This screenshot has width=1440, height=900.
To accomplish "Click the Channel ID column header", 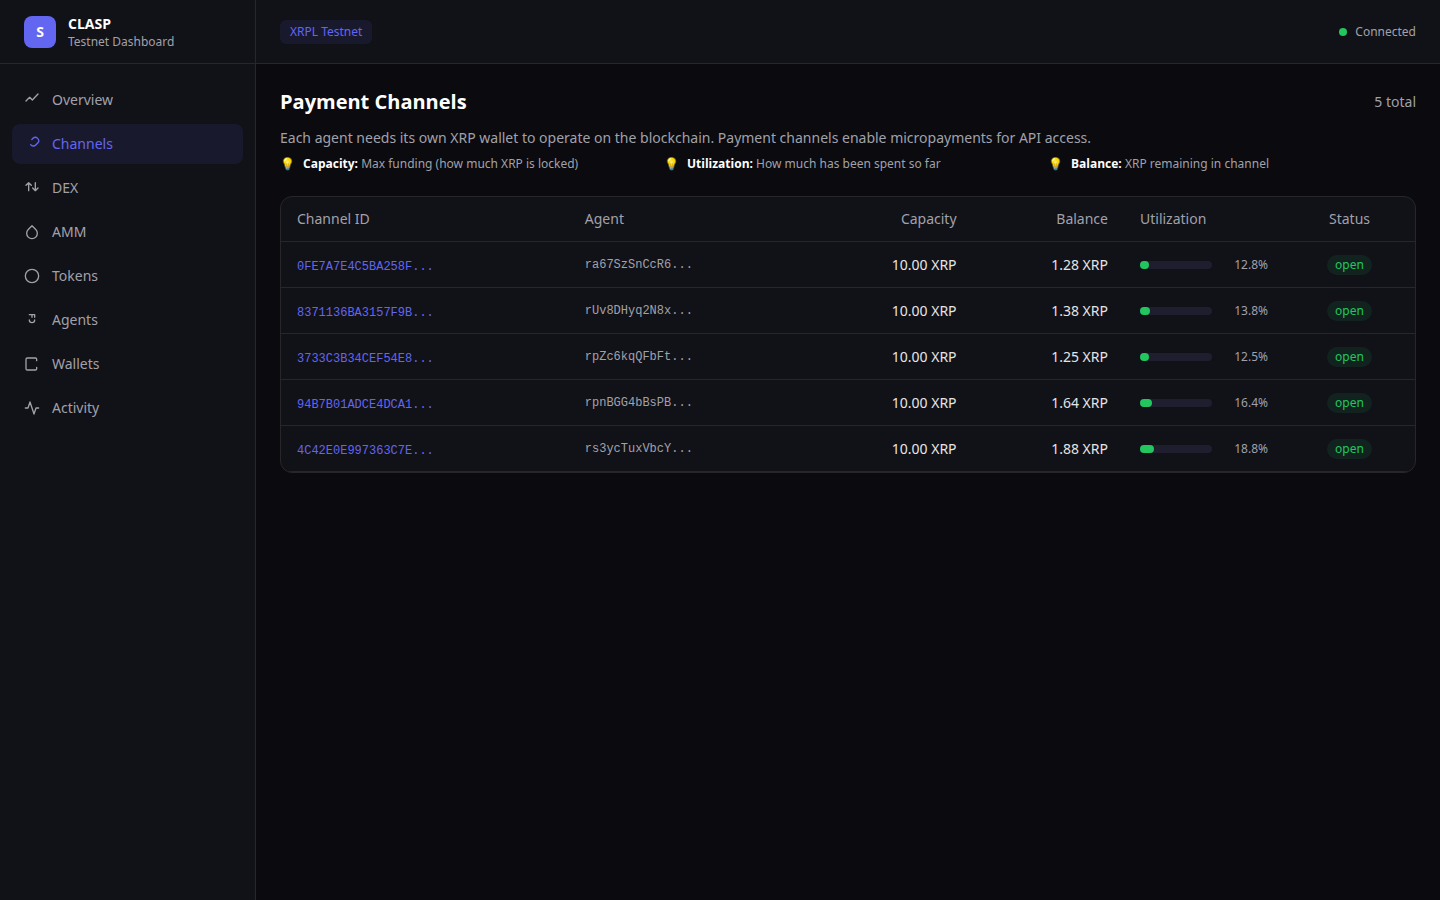I will [331, 218].
